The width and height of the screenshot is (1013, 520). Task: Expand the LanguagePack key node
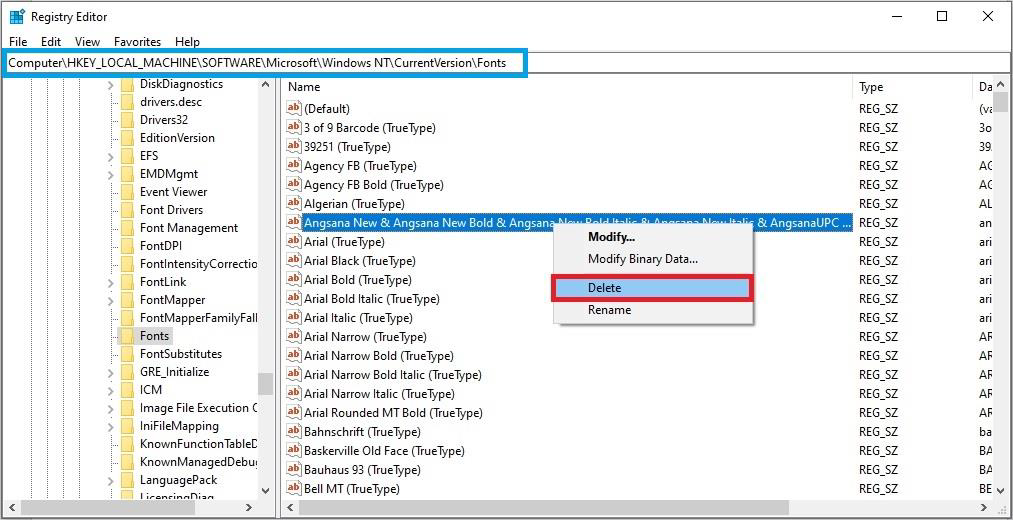[110, 480]
